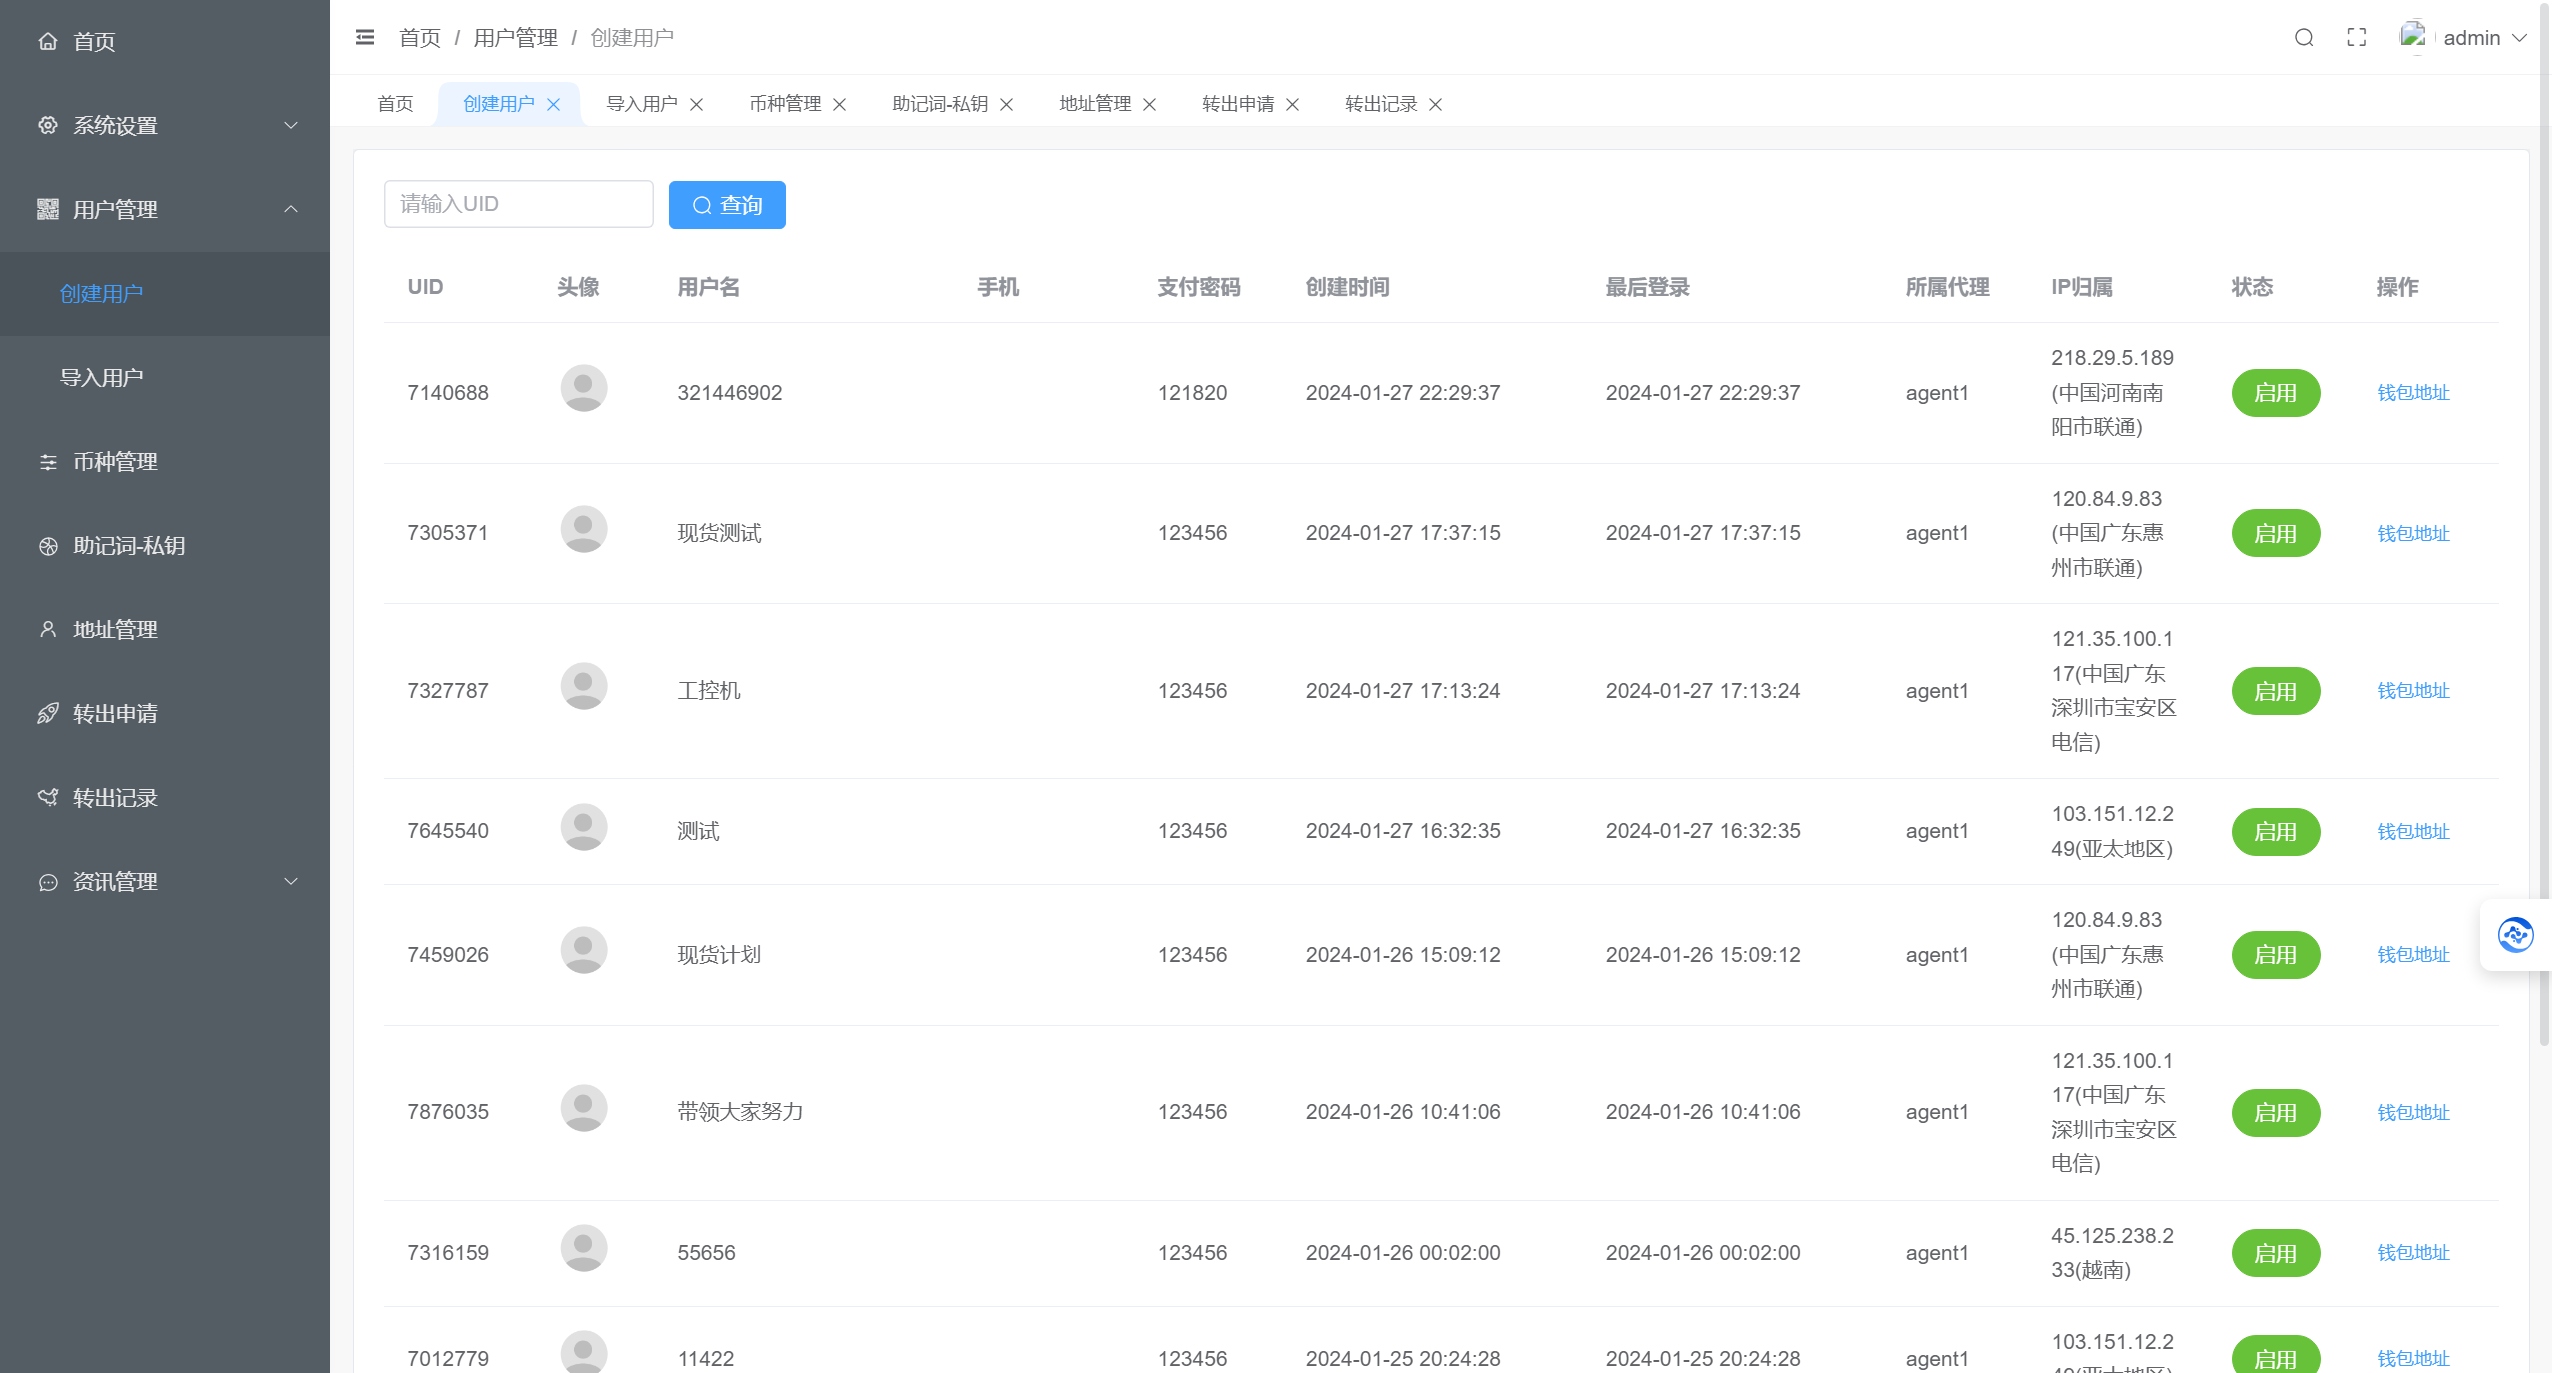Click the fullscreen icon near admin avatar
This screenshot has width=2552, height=1373.
2355,38
